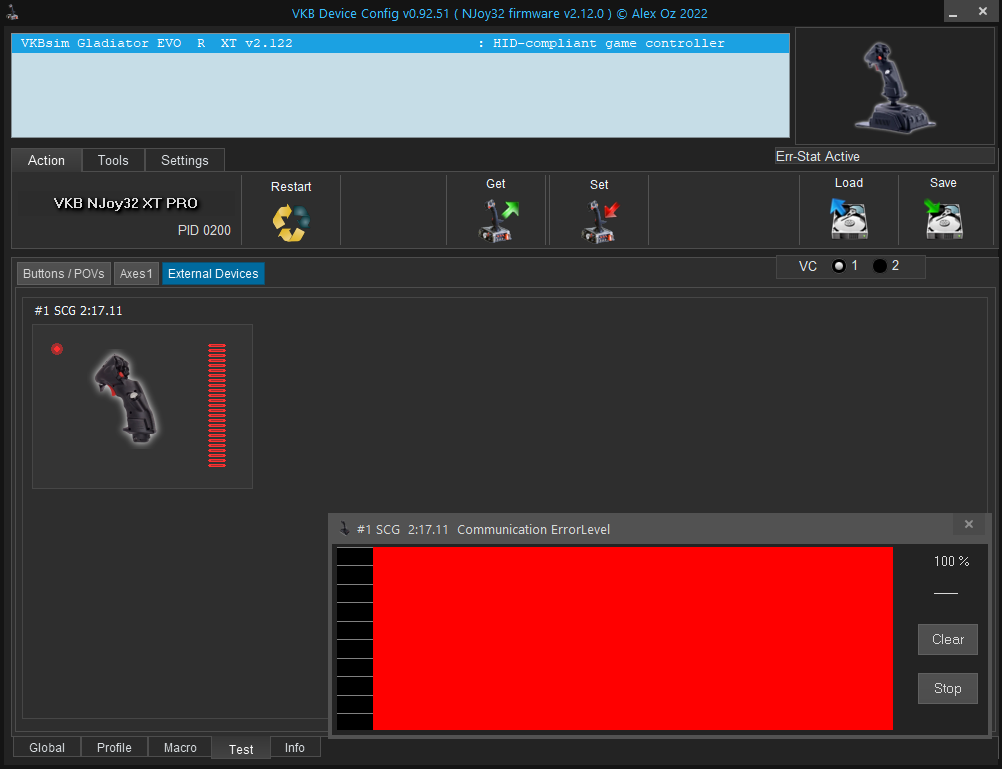Switch to Buttons / POVs tab
This screenshot has height=769, width=1002.
64,274
